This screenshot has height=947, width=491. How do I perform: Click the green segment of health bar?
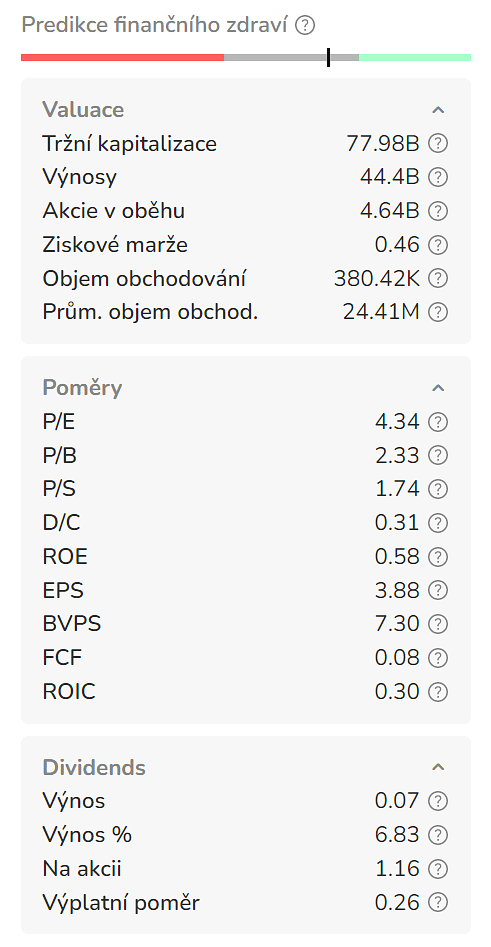point(415,57)
